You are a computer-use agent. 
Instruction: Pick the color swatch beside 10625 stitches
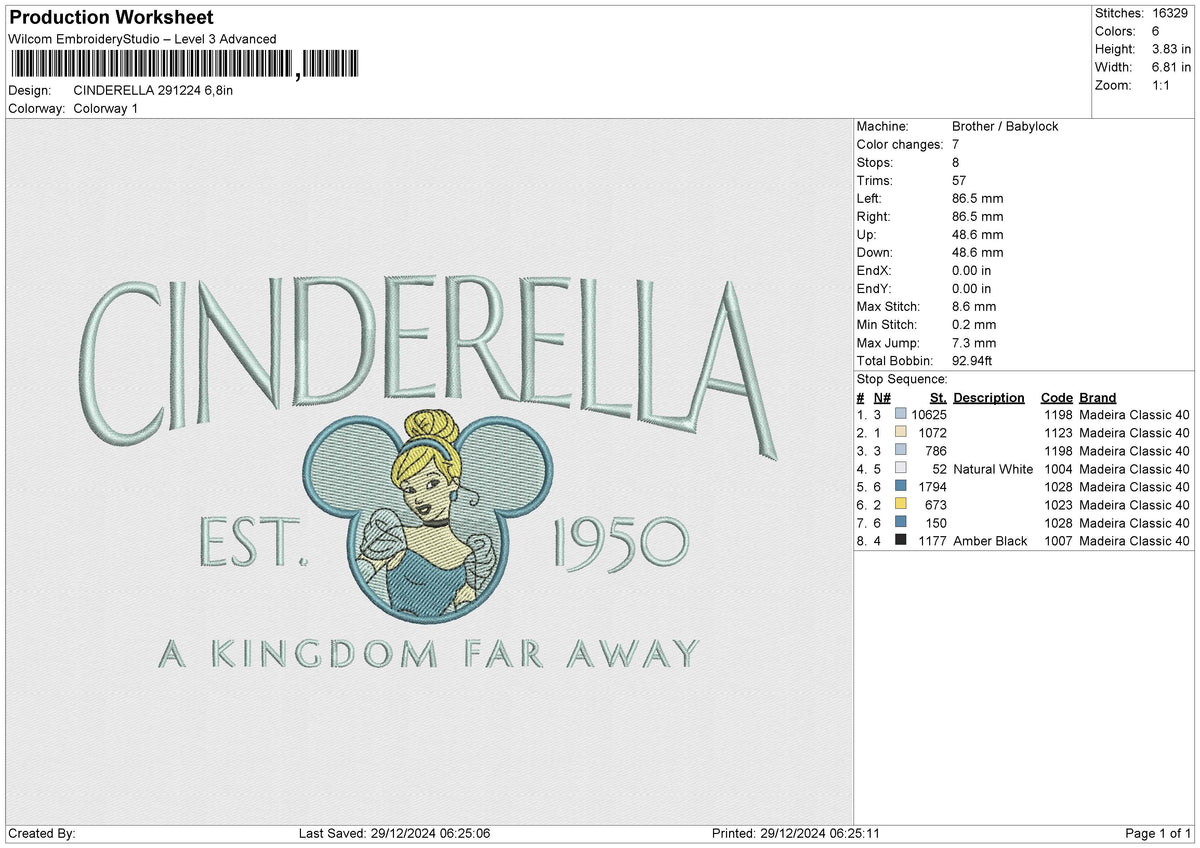(x=901, y=414)
